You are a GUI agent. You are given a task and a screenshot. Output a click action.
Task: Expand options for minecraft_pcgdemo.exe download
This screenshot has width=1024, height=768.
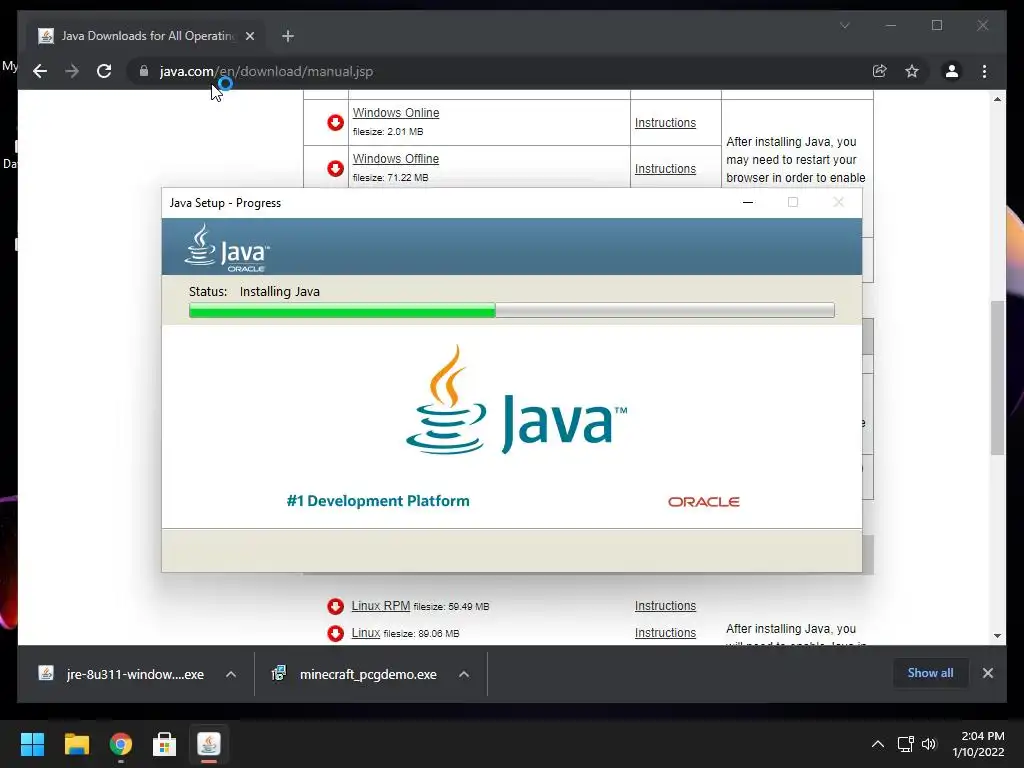click(x=464, y=674)
